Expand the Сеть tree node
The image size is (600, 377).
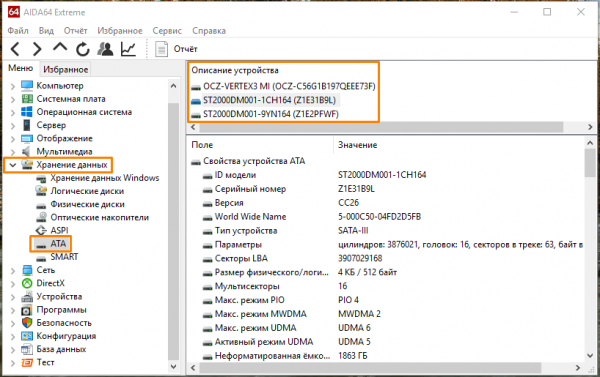click(x=13, y=271)
